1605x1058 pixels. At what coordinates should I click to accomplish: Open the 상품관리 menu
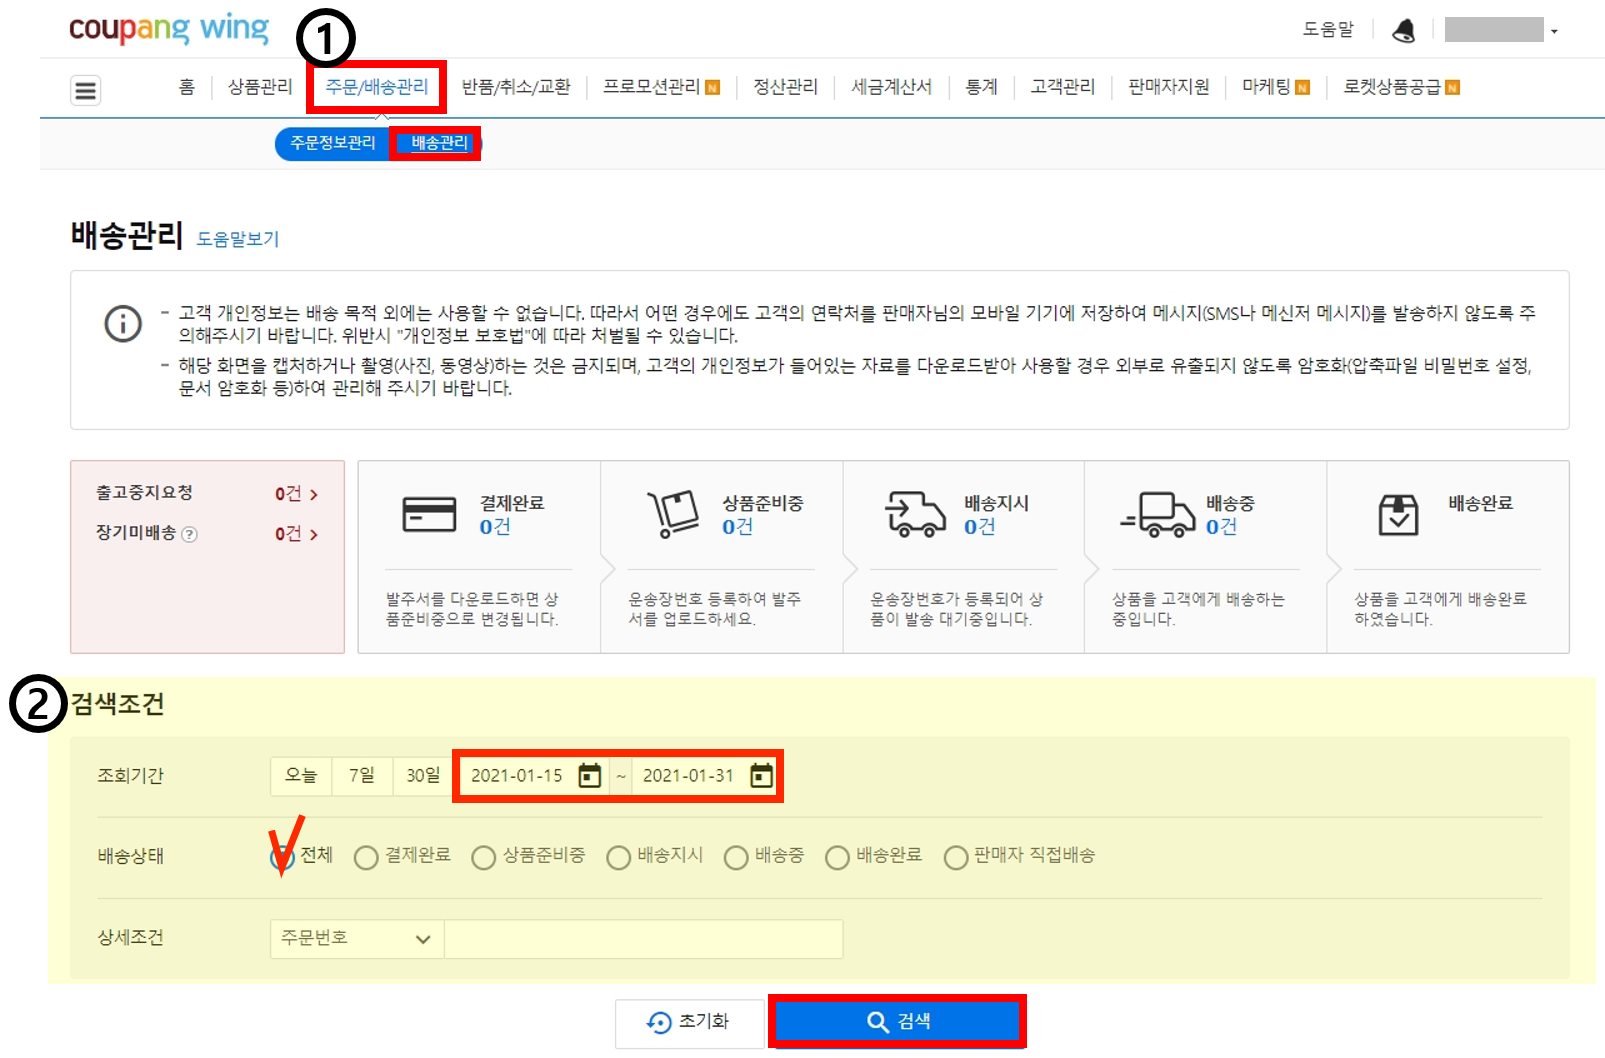[259, 87]
